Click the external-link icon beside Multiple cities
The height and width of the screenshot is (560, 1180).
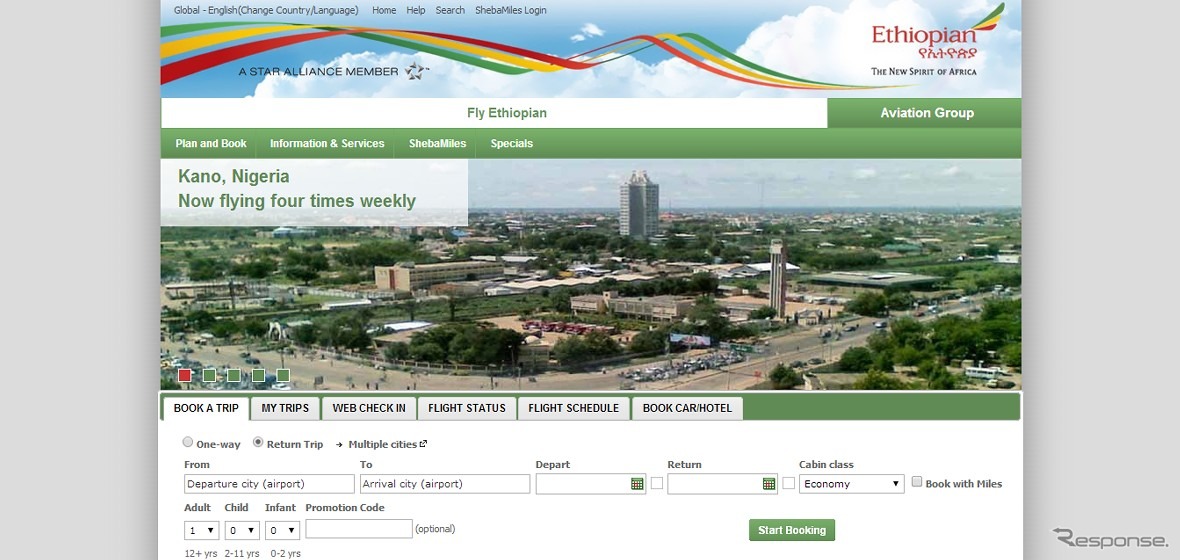point(424,443)
